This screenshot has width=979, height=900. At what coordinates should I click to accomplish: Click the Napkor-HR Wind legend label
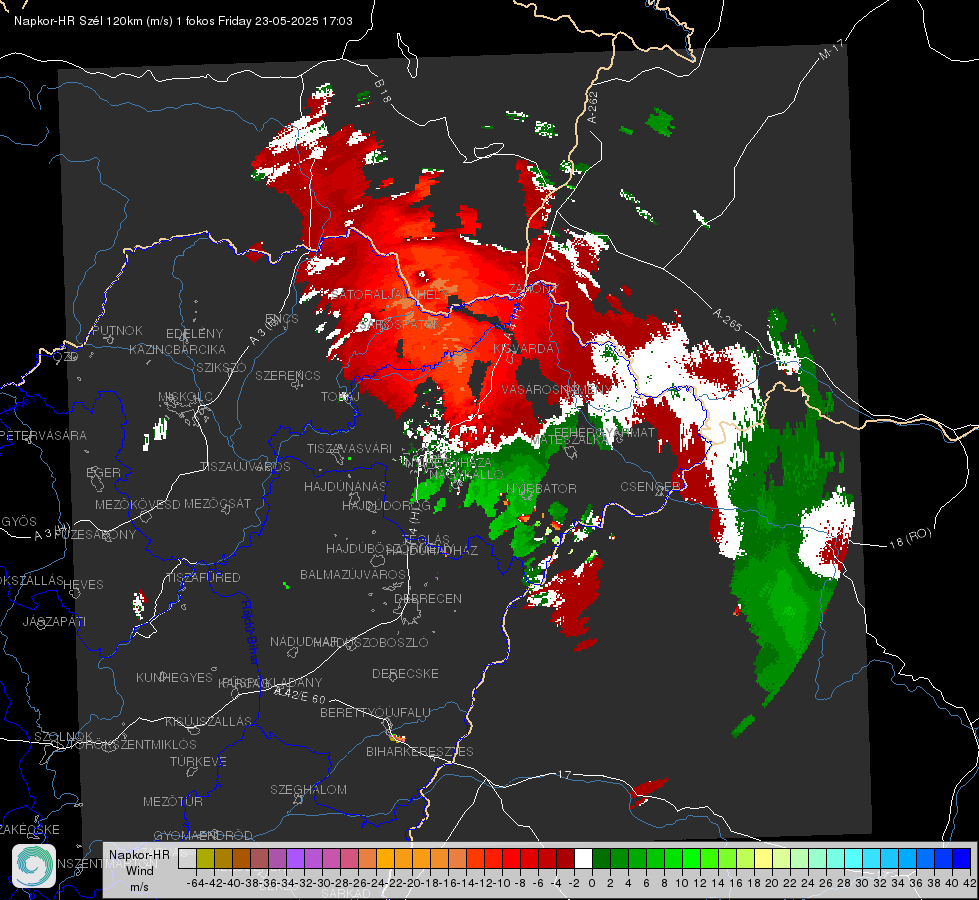point(139,870)
